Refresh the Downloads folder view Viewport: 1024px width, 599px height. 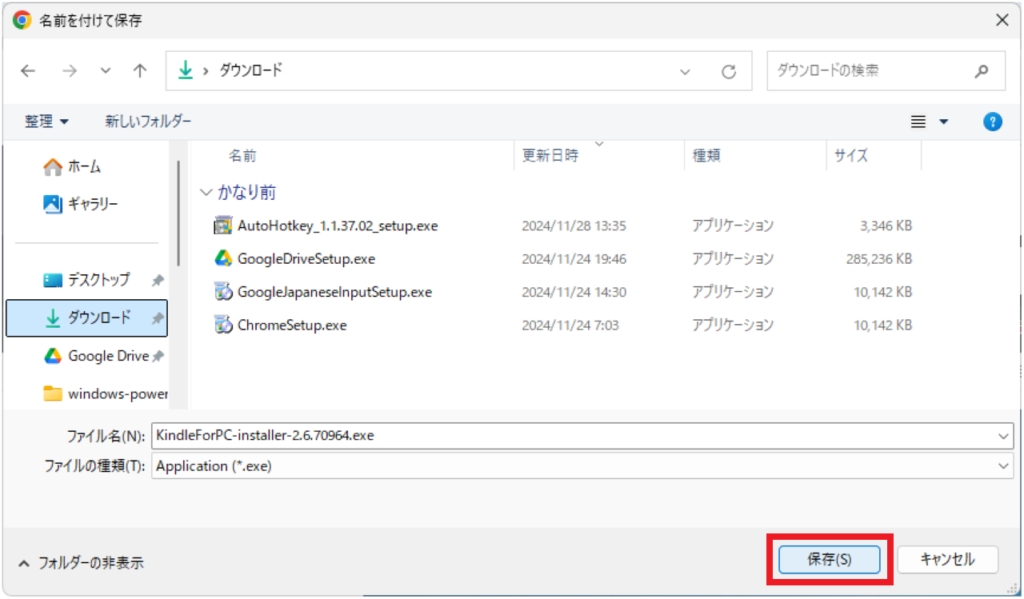click(729, 72)
